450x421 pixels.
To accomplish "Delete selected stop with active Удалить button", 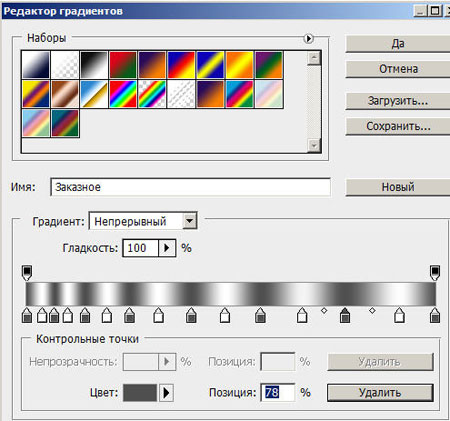I will (380, 393).
